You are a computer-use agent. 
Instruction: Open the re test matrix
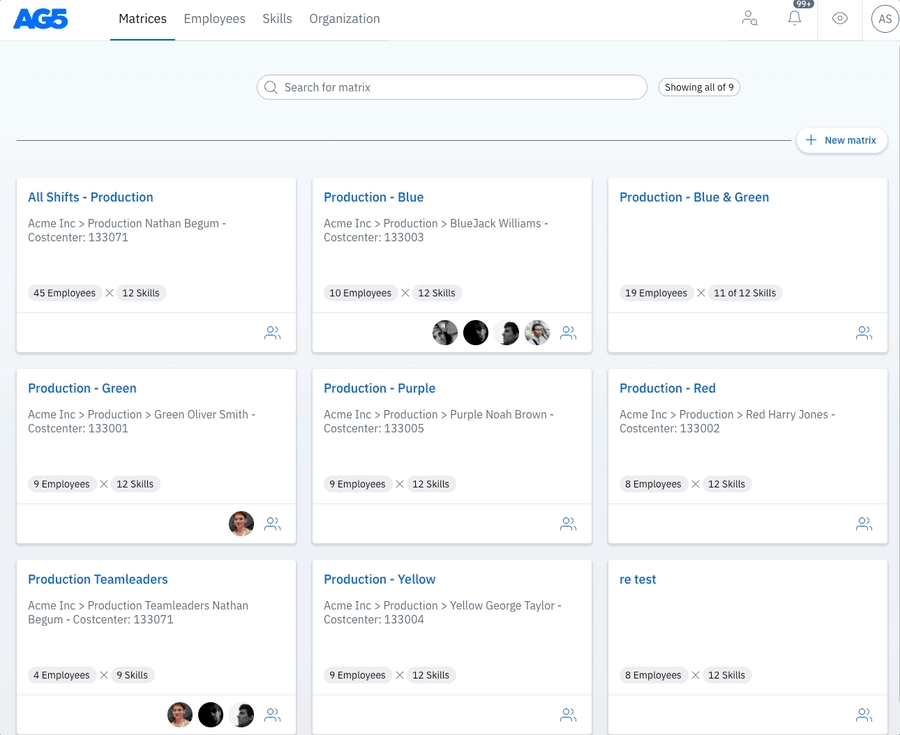coord(638,580)
